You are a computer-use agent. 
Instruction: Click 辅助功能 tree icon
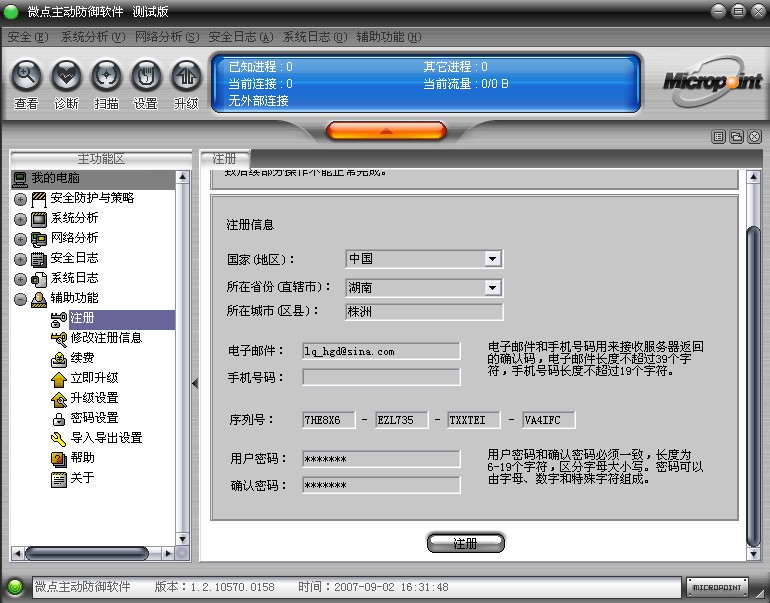pos(39,300)
